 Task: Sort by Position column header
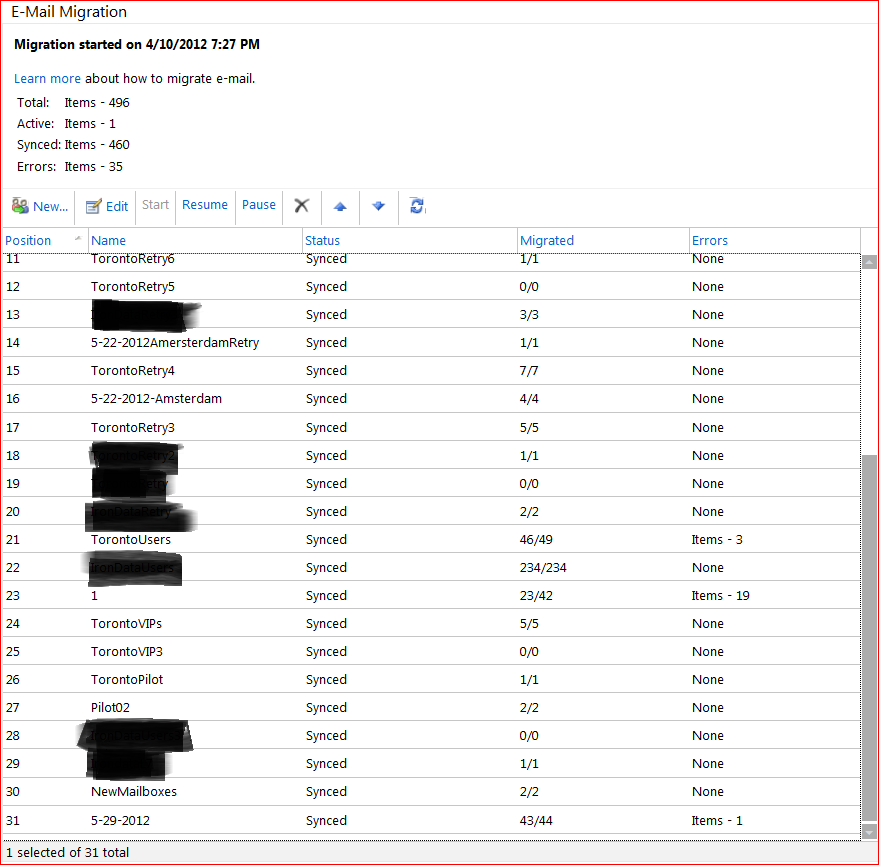28,240
